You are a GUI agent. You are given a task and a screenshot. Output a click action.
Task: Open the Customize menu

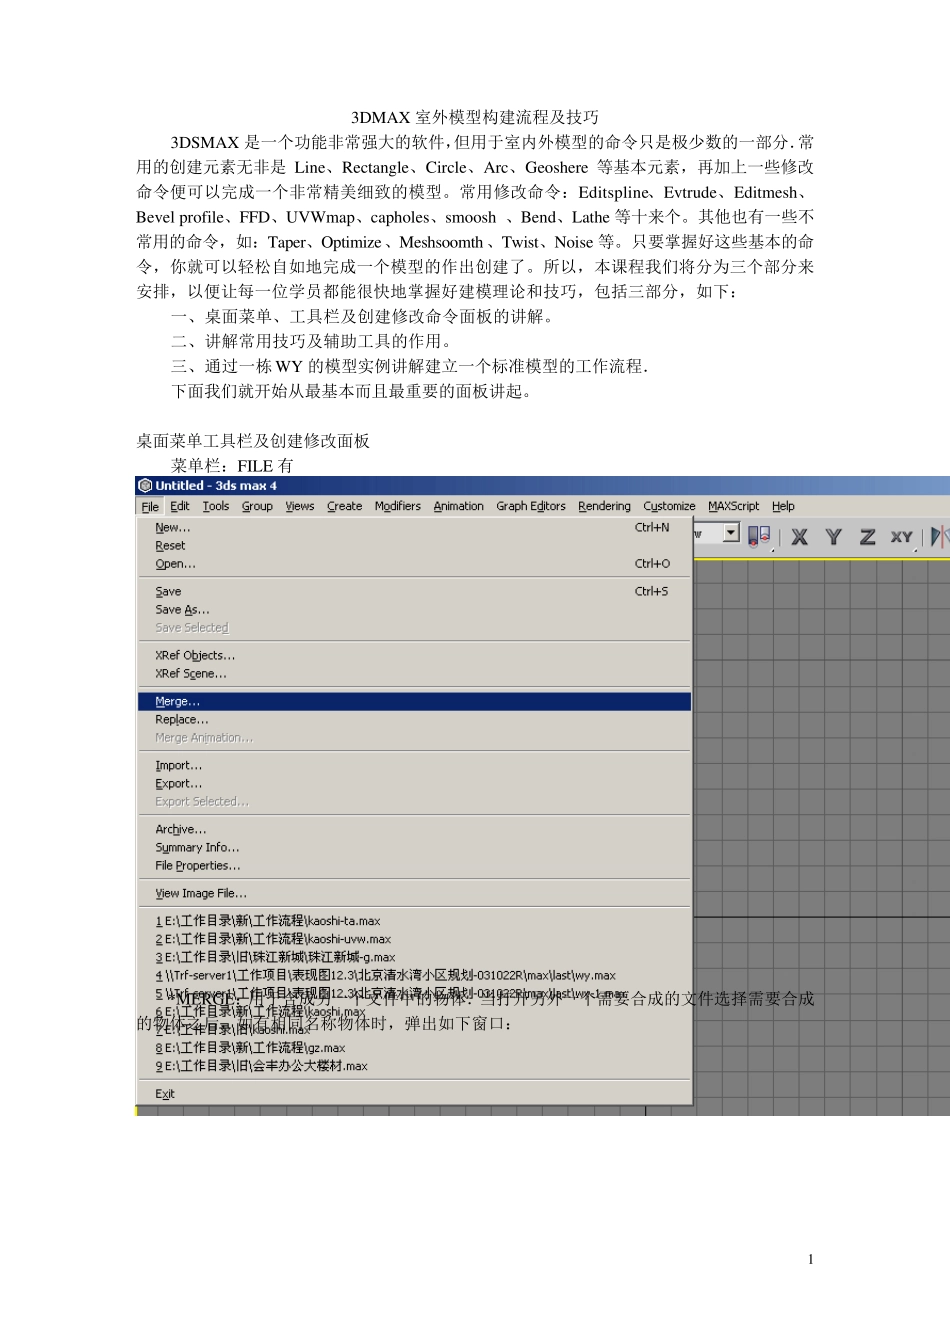(x=670, y=506)
